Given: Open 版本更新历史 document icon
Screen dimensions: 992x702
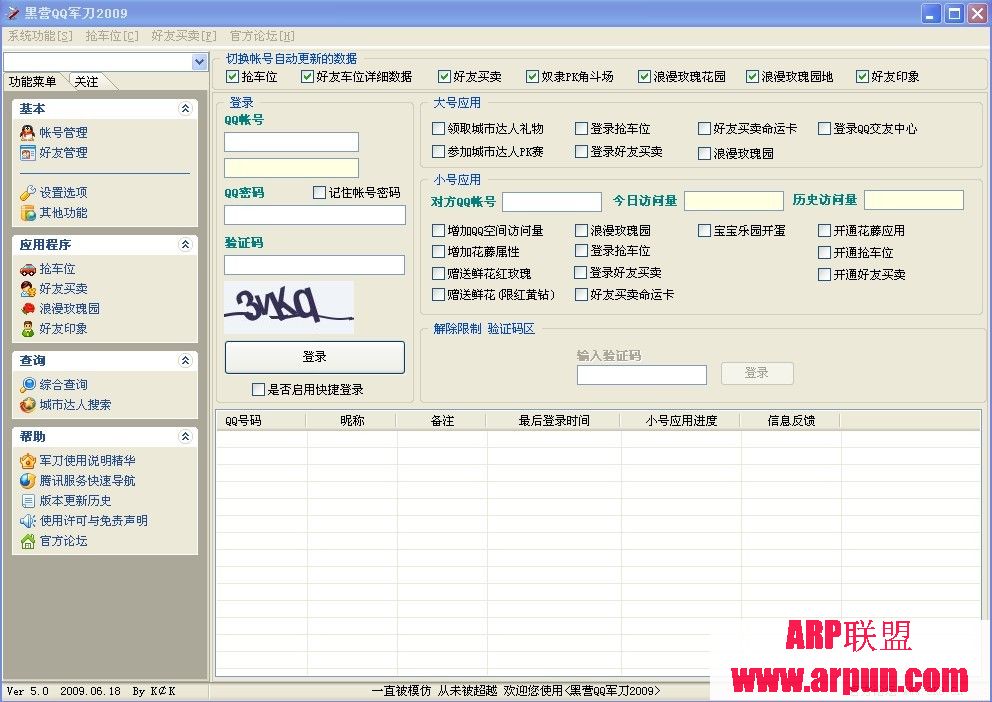Looking at the screenshot, I should click(x=27, y=501).
